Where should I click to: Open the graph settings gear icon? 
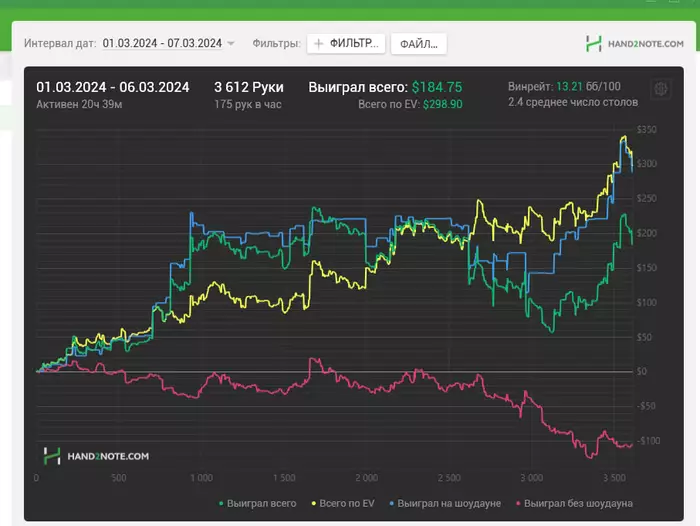click(661, 89)
